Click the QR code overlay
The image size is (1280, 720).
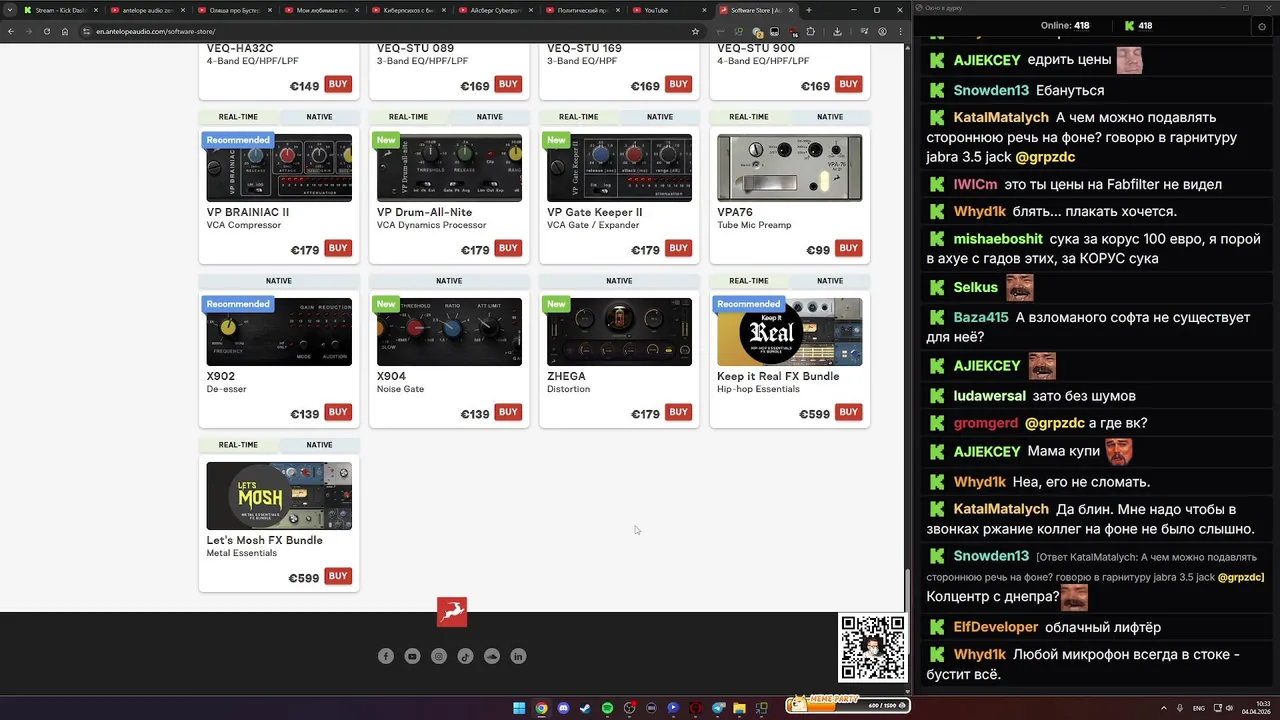click(x=873, y=647)
